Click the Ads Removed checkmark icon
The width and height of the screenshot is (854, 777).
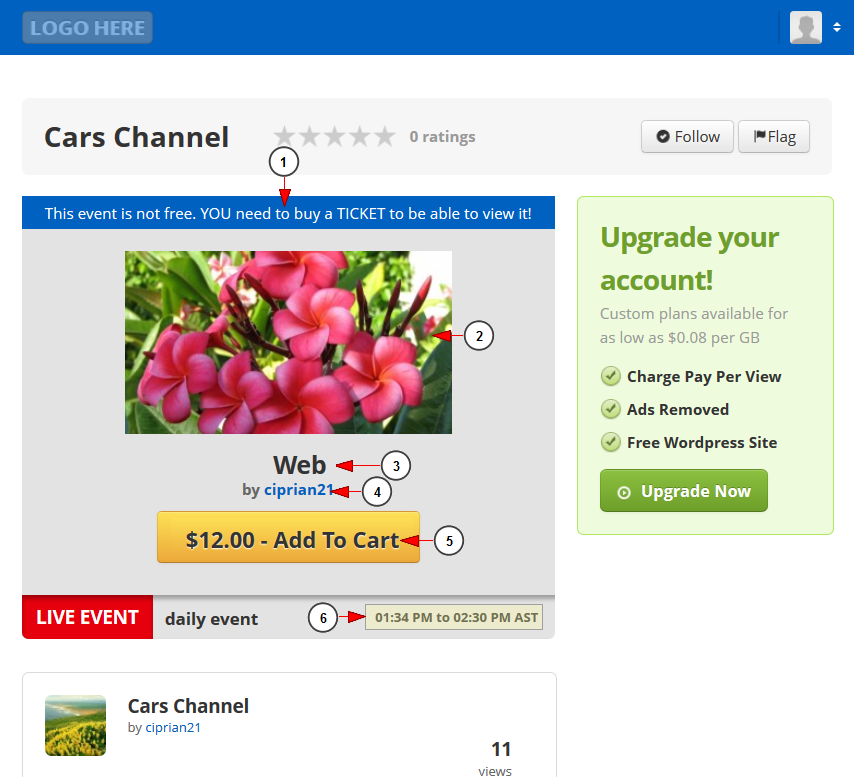click(x=611, y=409)
